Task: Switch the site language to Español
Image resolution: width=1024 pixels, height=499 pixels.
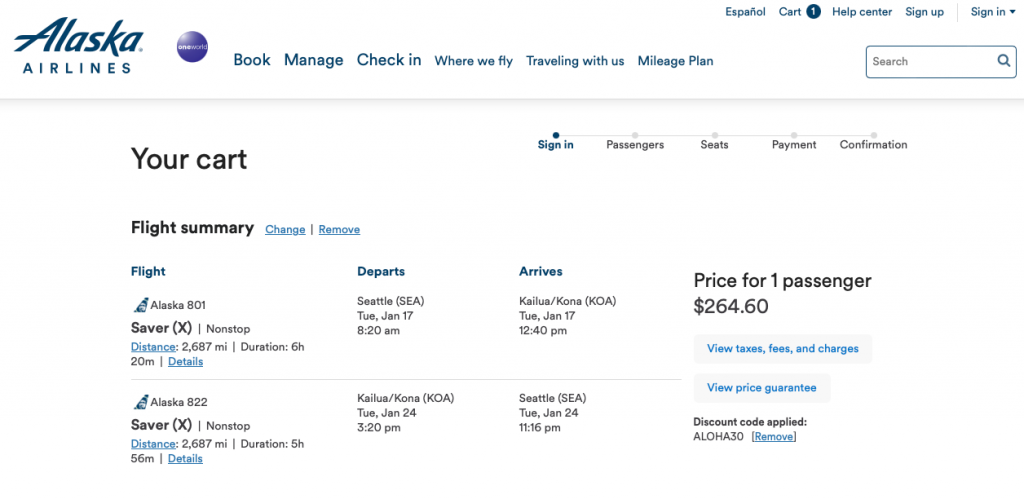Action: pos(745,12)
